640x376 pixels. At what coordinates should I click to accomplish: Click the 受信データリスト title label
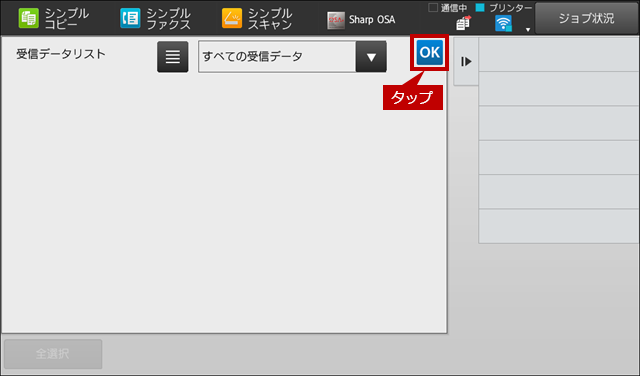pyautogui.click(x=61, y=54)
